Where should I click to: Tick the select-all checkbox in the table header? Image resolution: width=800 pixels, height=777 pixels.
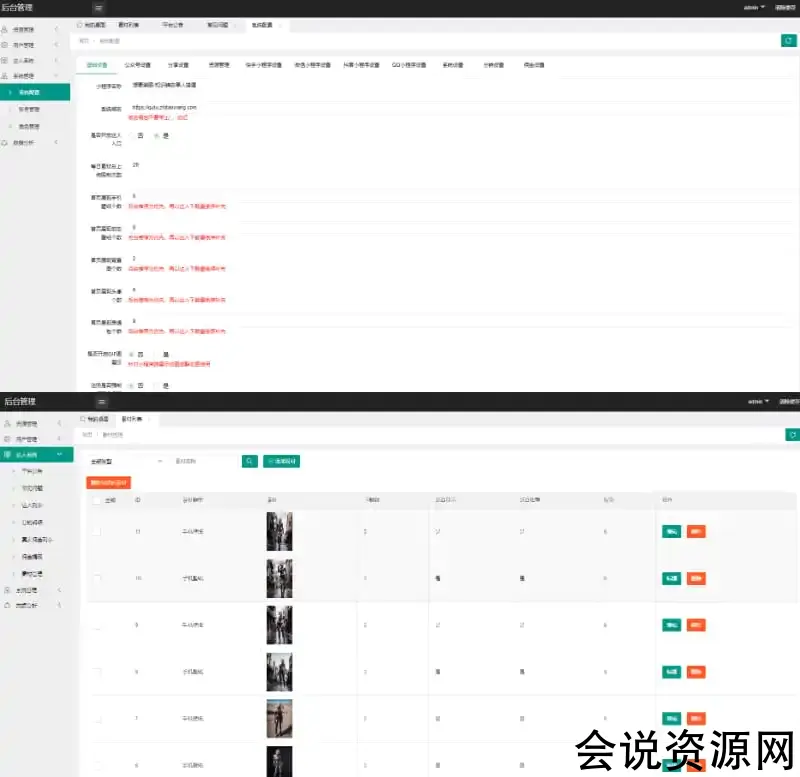coord(97,499)
